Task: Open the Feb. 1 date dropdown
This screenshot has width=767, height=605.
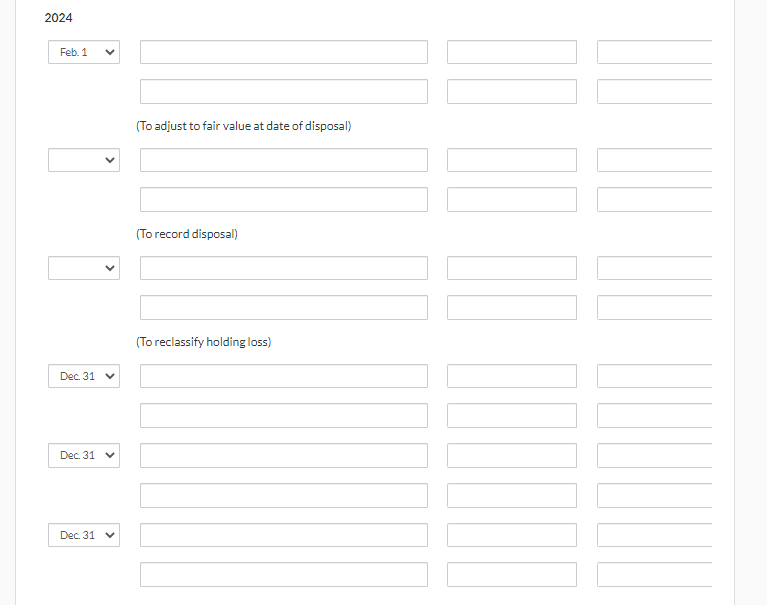Action: [84, 52]
